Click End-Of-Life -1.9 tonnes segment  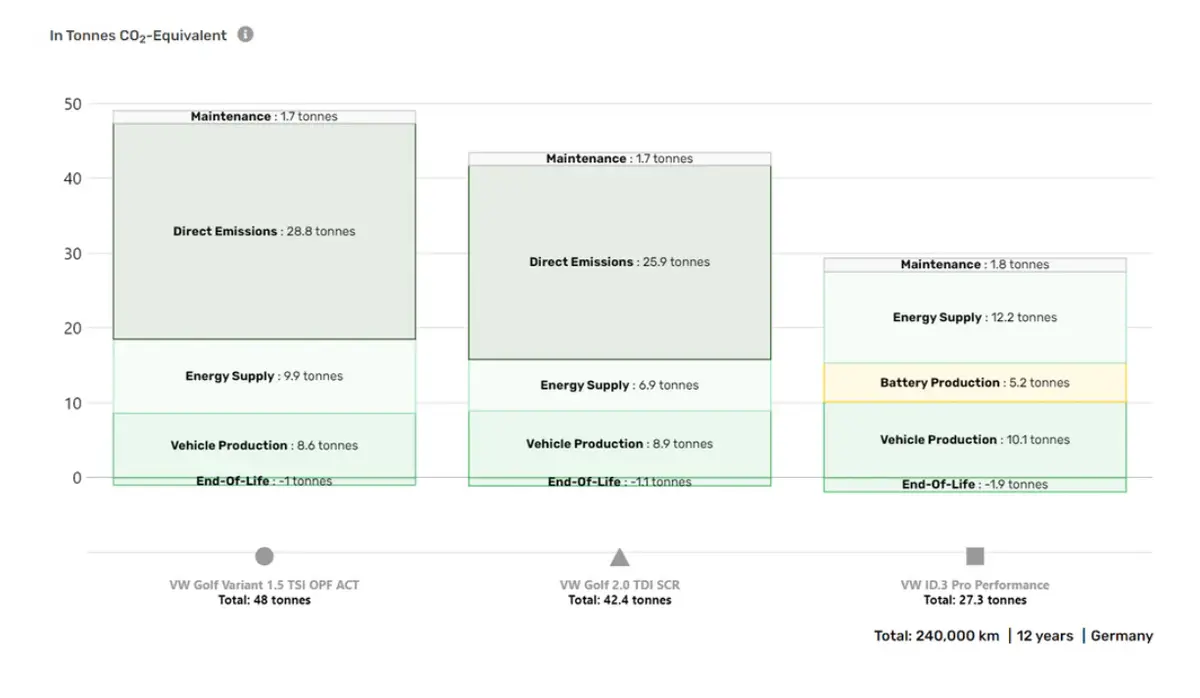(x=975, y=485)
